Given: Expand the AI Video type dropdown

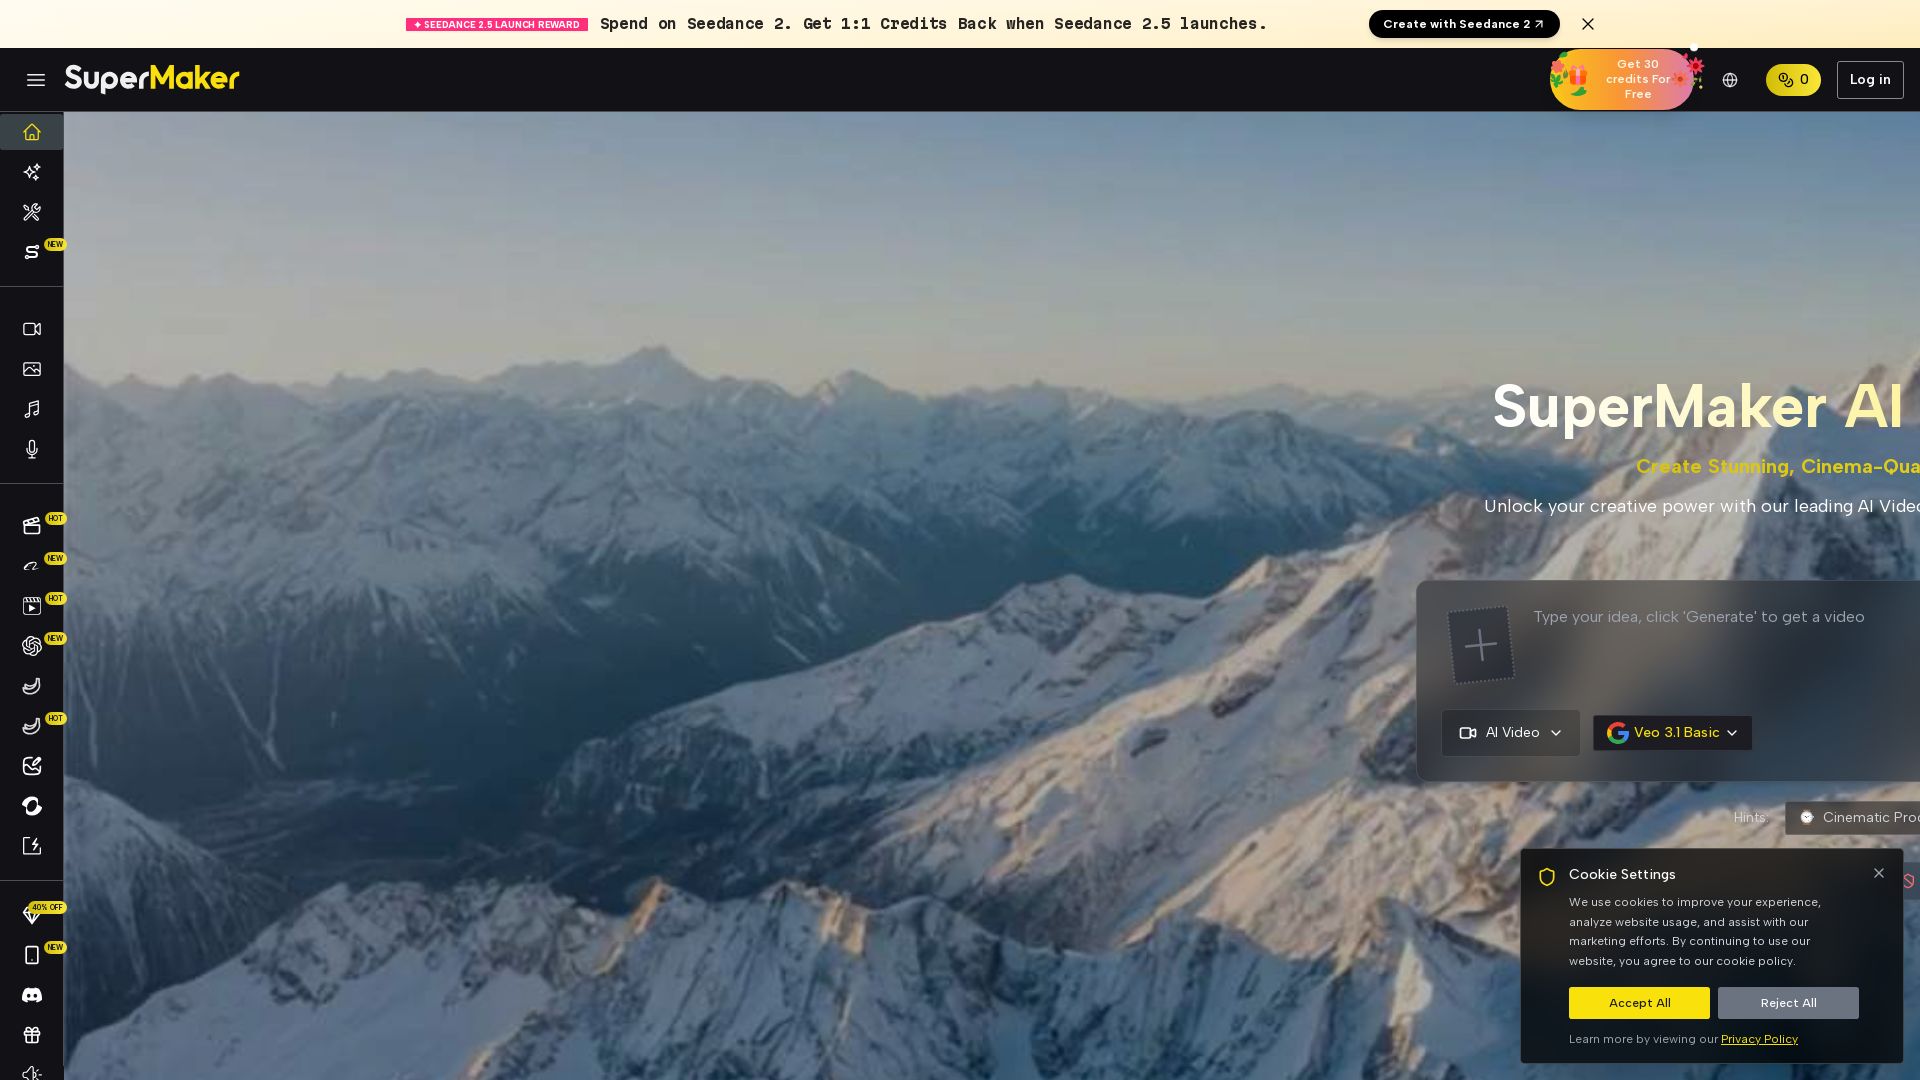Looking at the screenshot, I should click(1511, 733).
